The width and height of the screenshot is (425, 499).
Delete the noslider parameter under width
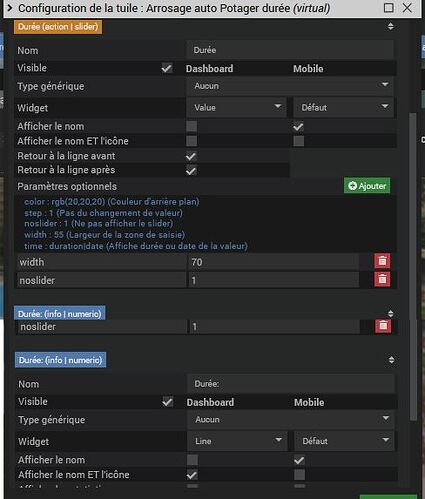point(382,279)
